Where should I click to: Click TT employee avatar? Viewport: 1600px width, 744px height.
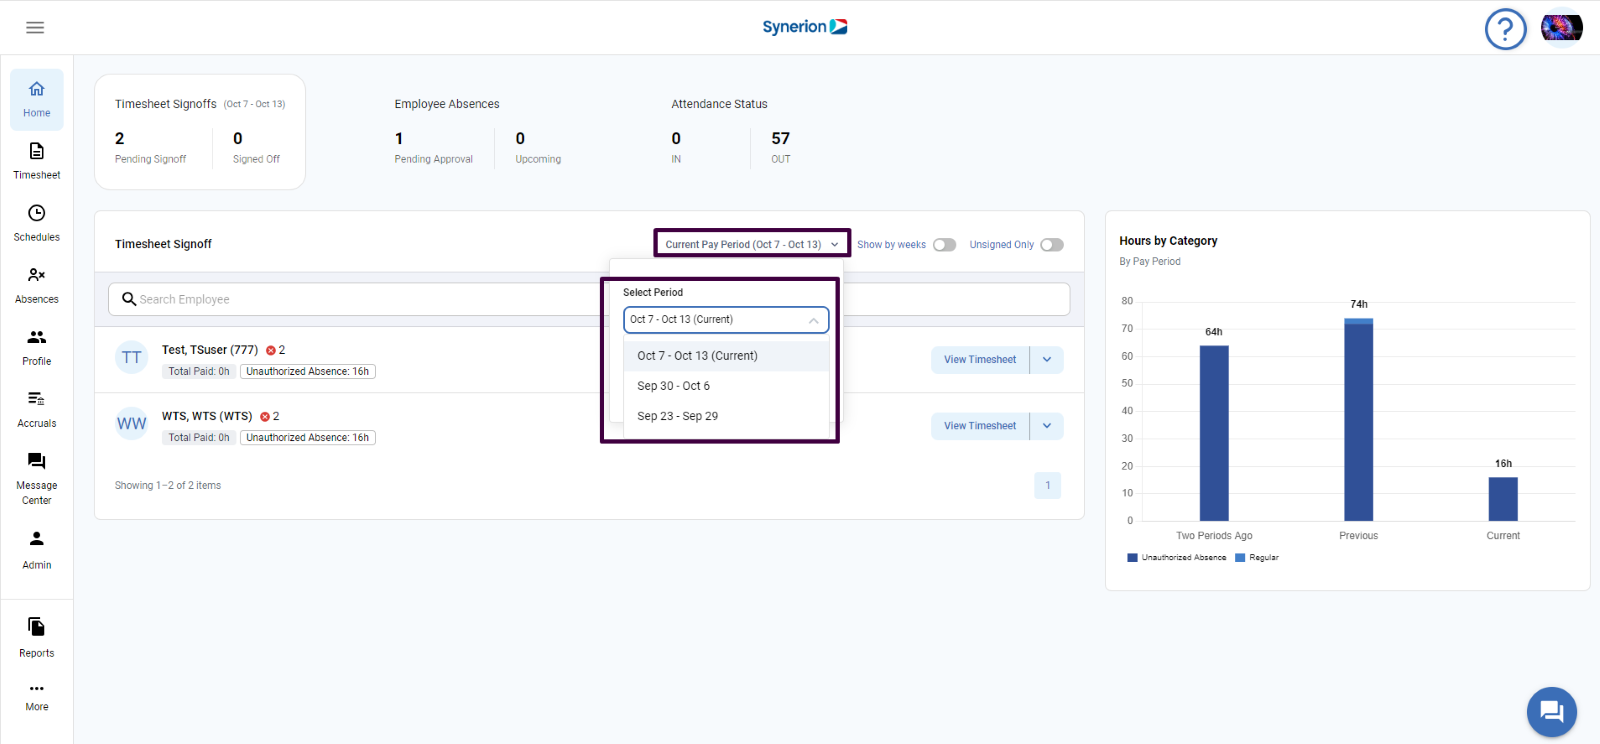[x=132, y=358]
